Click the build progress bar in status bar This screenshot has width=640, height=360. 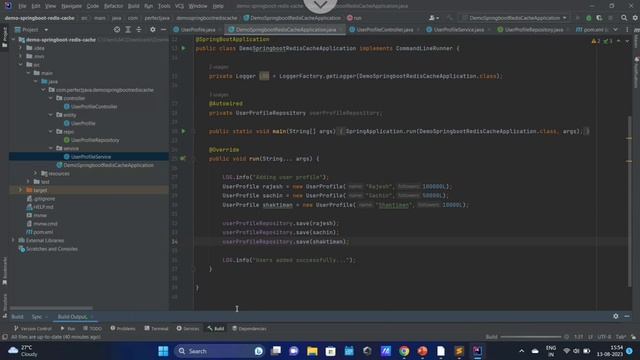click(x=531, y=337)
